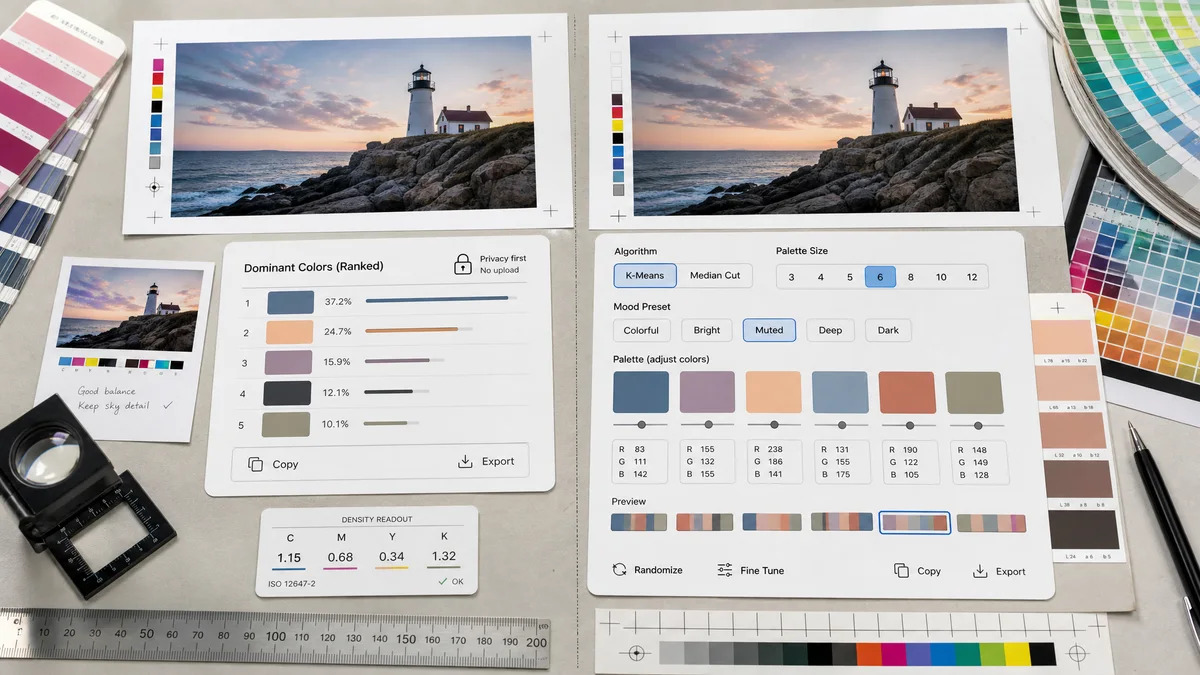The image size is (1200, 675).
Task: Click the 24.7% percentage value
Action: point(338,331)
